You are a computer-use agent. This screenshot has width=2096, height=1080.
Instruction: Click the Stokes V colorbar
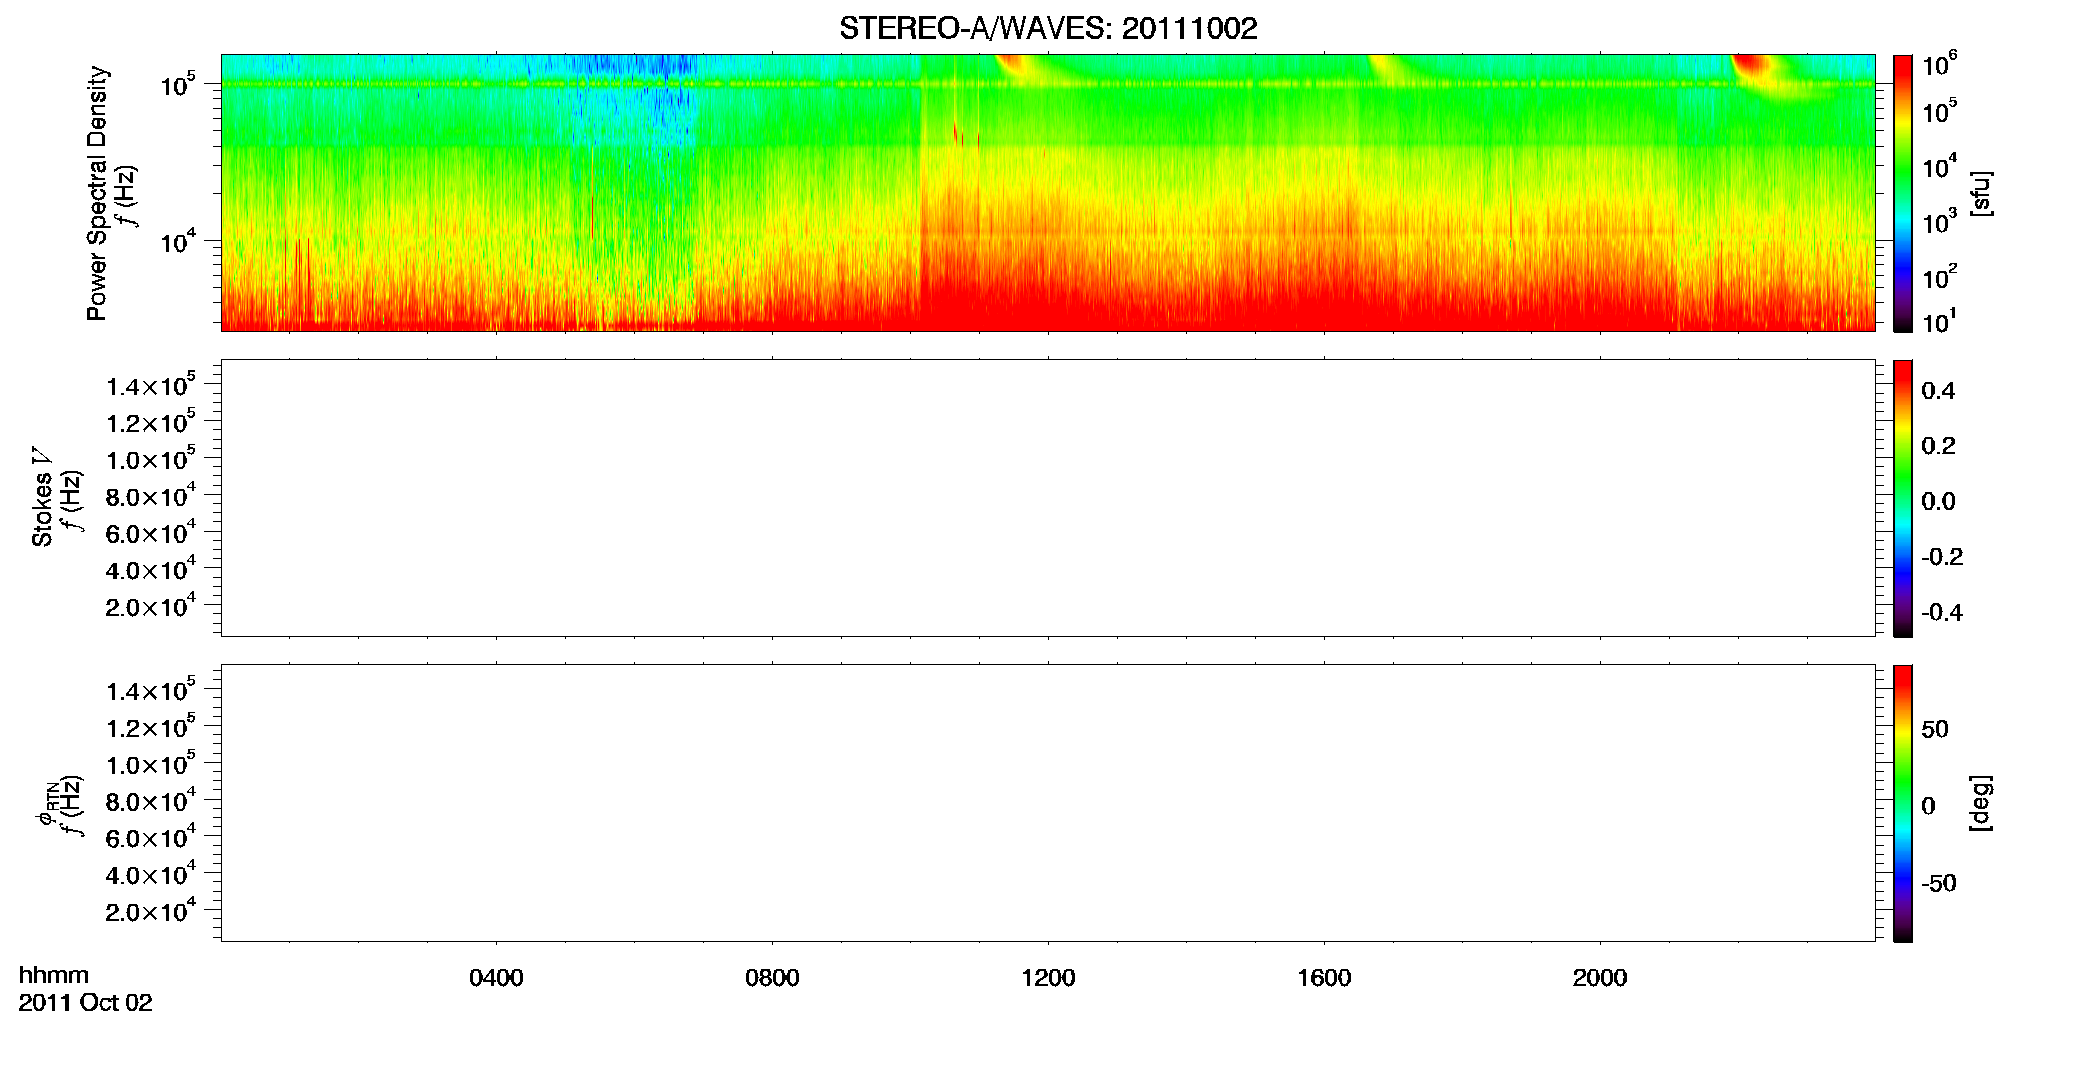(x=1903, y=498)
